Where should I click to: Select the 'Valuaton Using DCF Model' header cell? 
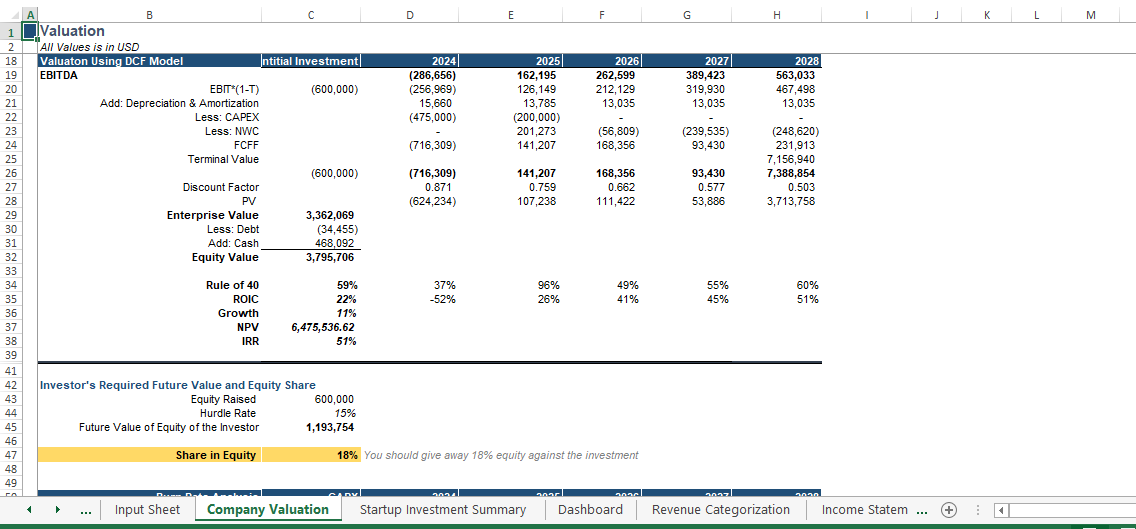click(x=149, y=61)
